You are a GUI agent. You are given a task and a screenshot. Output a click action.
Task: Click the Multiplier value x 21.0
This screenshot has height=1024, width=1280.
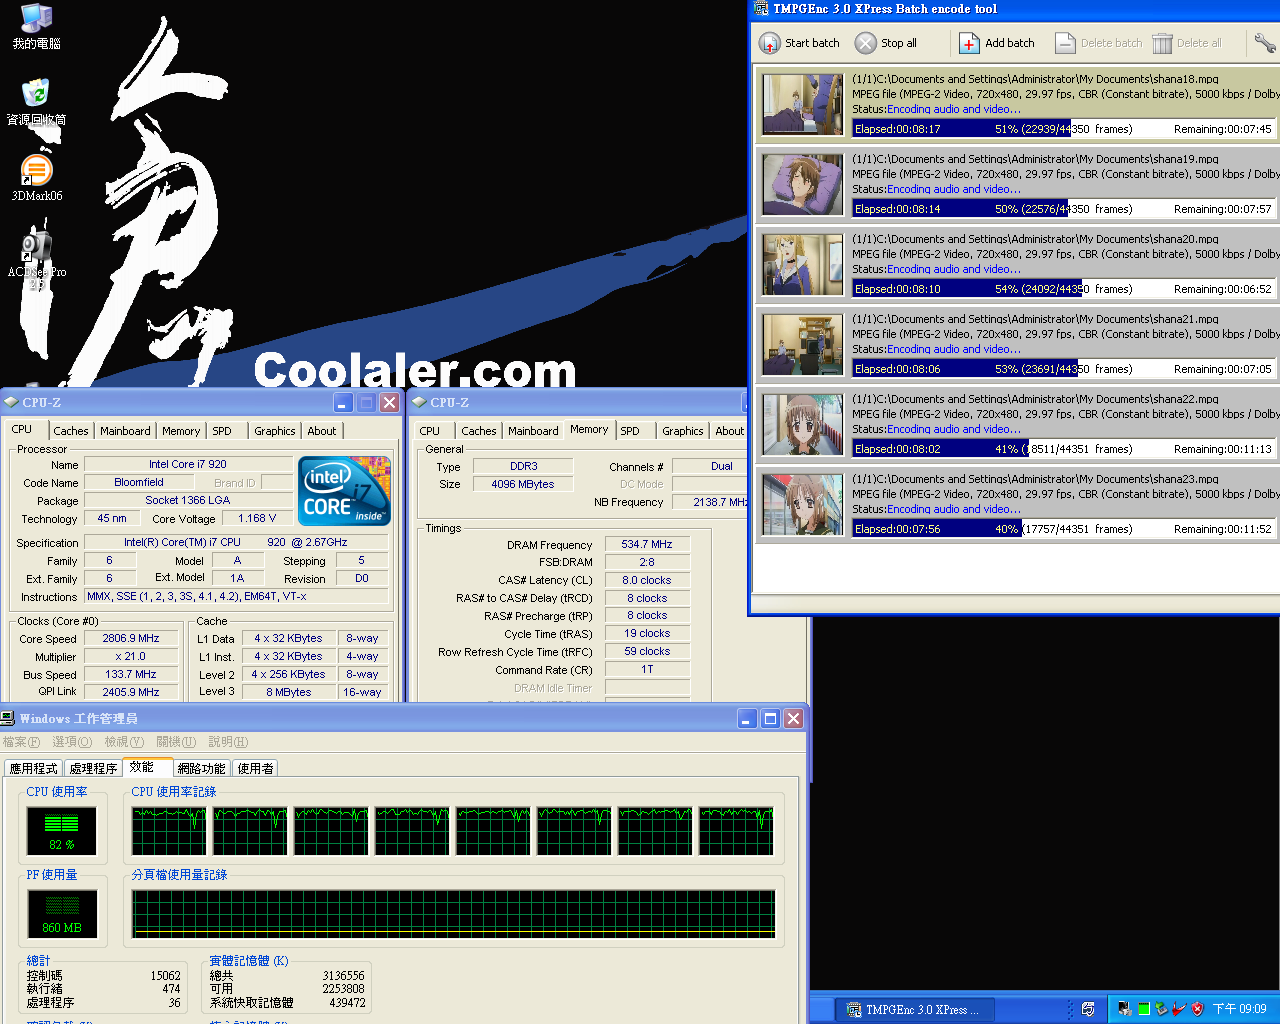(x=131, y=656)
